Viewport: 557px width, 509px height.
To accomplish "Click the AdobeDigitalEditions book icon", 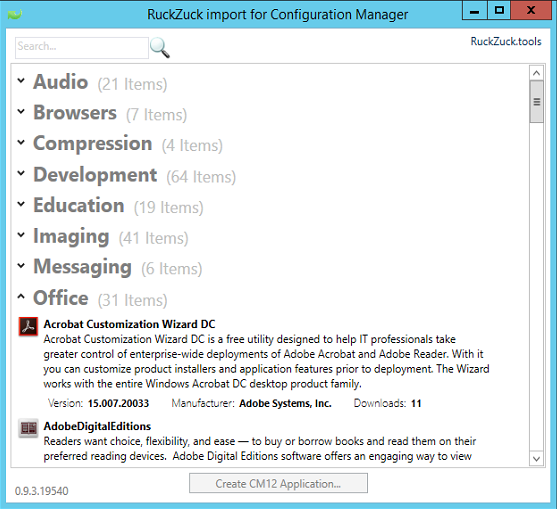I will pos(28,428).
